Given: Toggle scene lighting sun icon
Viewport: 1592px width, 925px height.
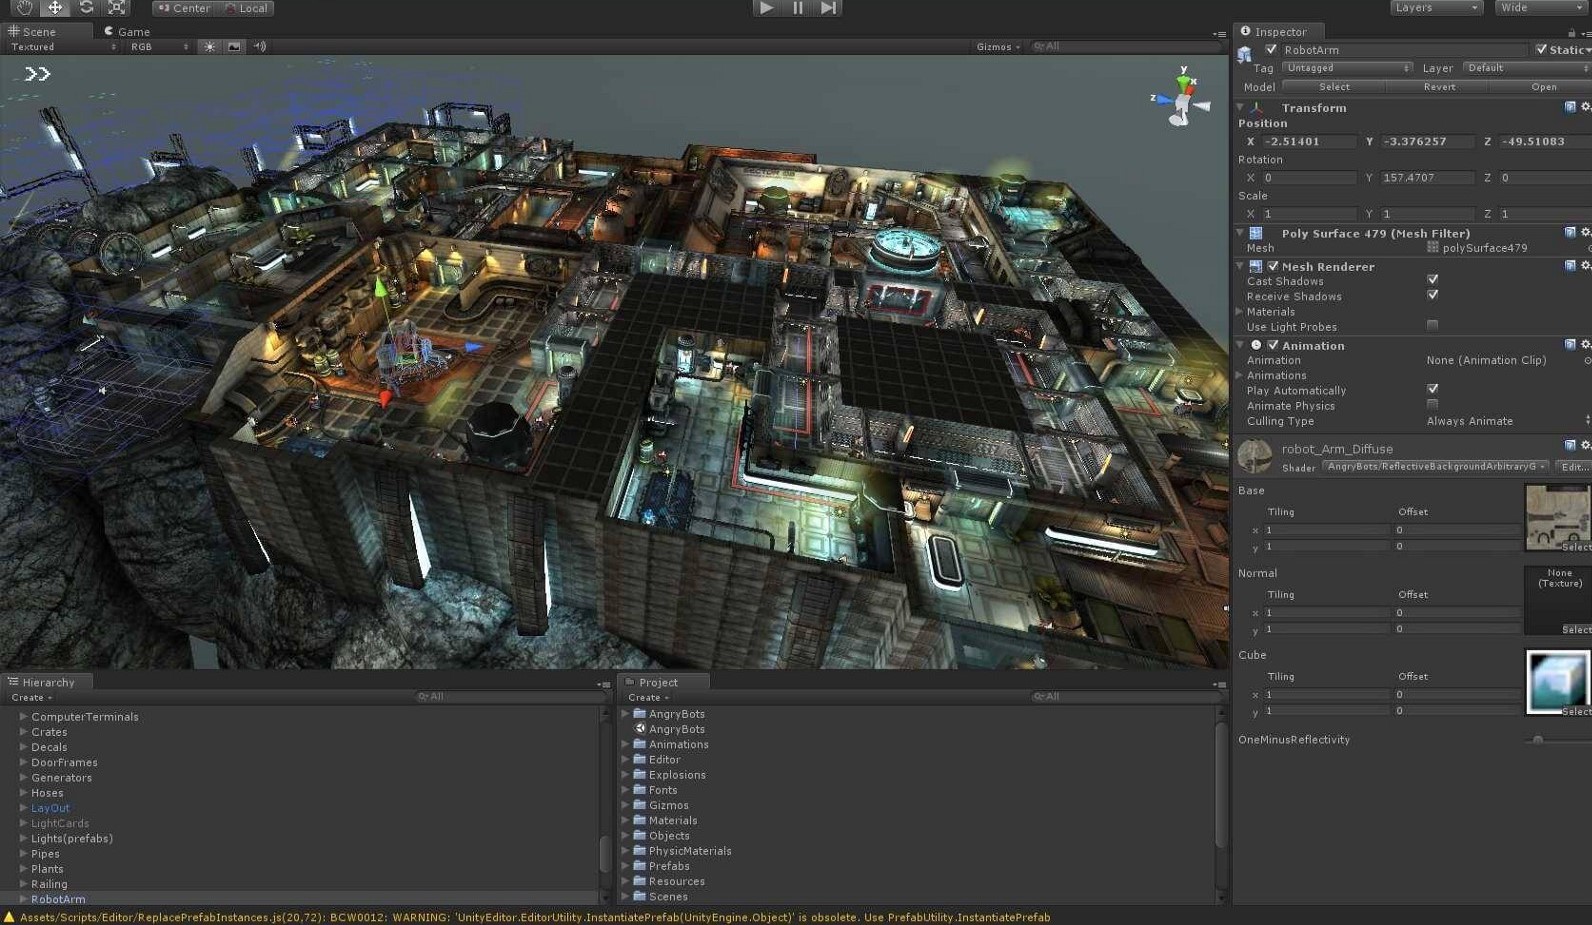Looking at the screenshot, I should (209, 46).
